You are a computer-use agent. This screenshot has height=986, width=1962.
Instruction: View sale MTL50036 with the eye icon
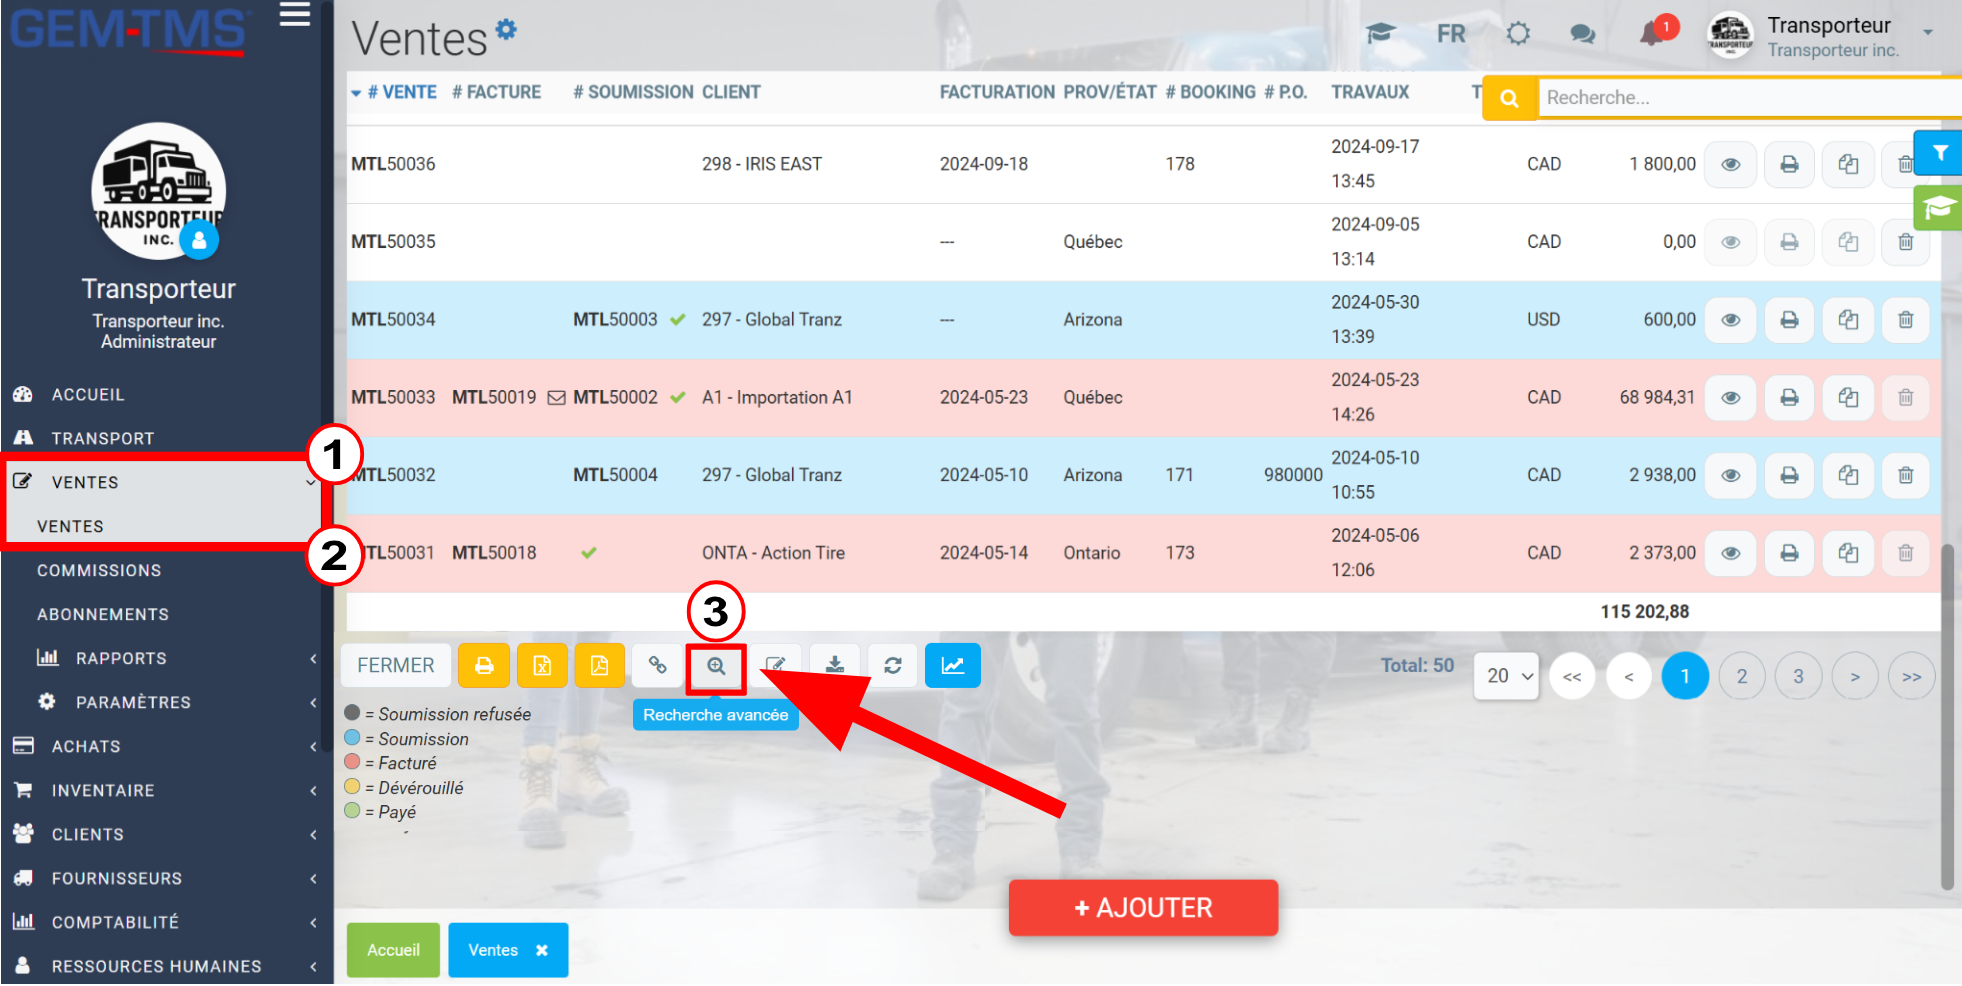(1731, 164)
